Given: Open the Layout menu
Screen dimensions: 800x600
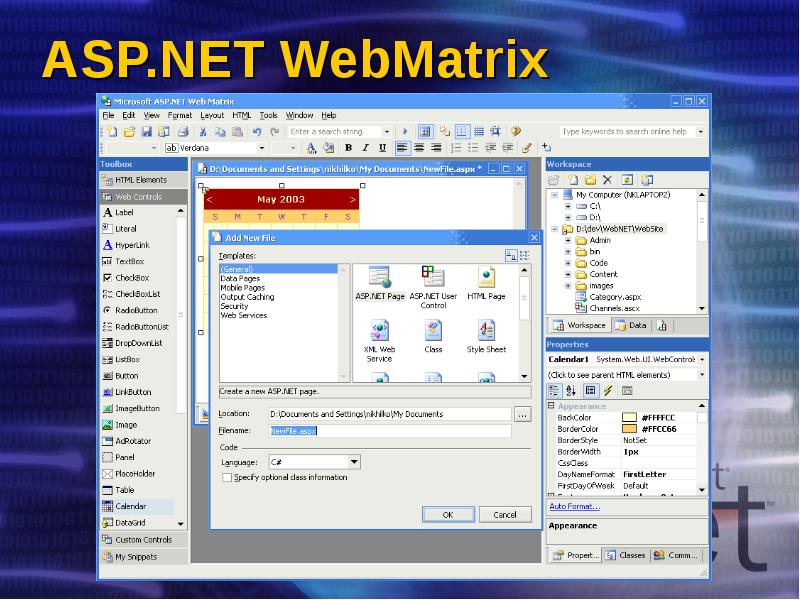Looking at the screenshot, I should click(212, 115).
